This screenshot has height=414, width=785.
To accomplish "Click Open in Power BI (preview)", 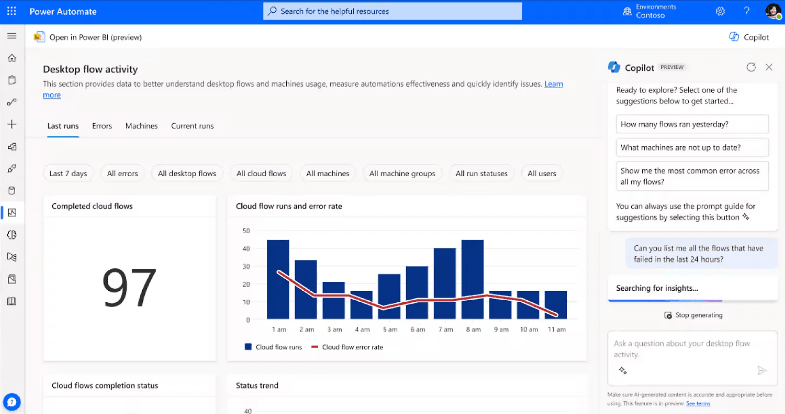I will click(88, 37).
